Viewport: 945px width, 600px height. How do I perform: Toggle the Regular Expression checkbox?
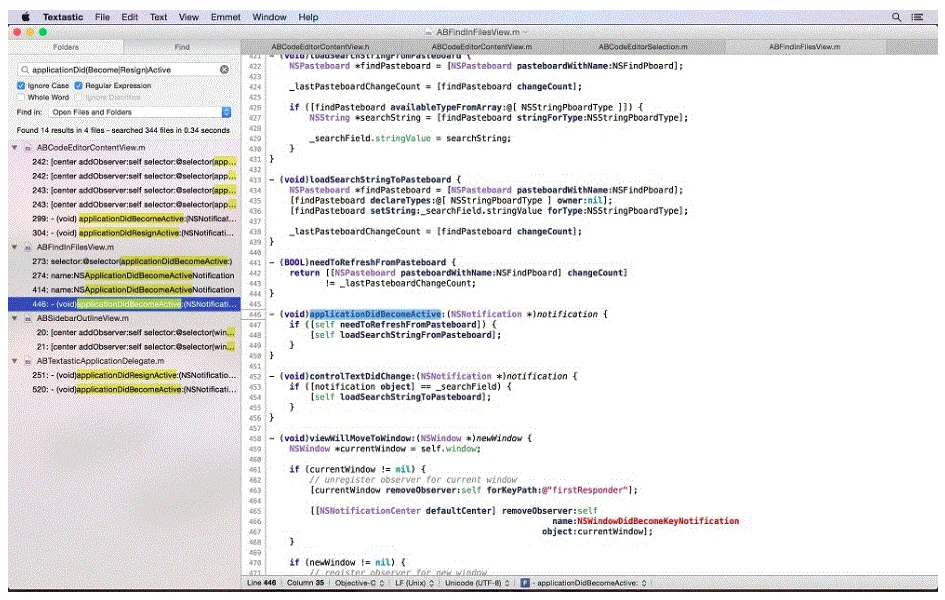(78, 86)
